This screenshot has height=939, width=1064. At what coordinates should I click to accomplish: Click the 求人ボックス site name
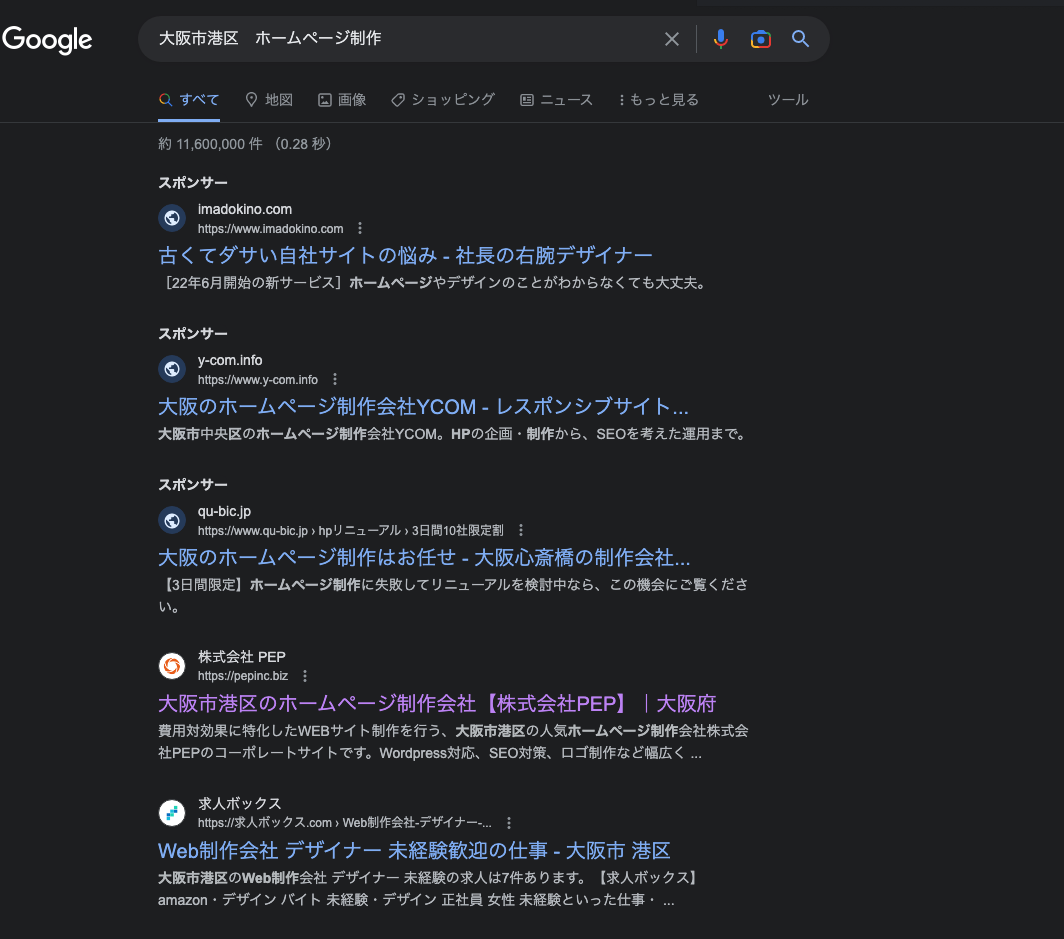[x=240, y=803]
